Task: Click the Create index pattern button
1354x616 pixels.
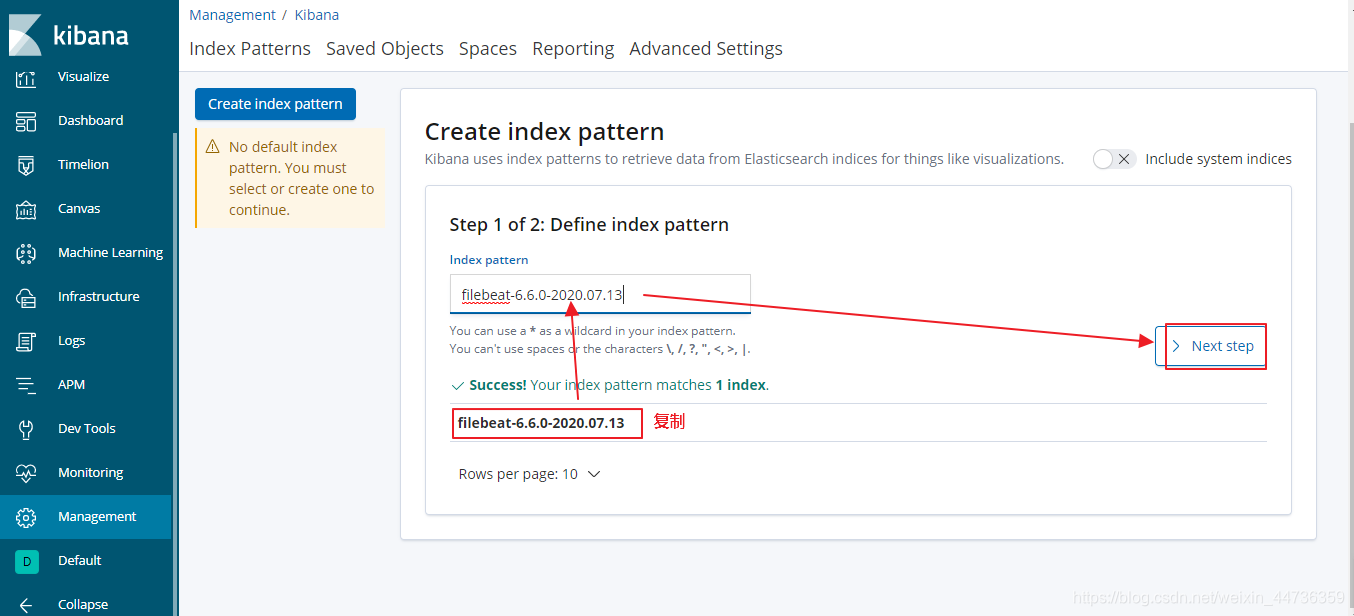Action: coord(275,104)
